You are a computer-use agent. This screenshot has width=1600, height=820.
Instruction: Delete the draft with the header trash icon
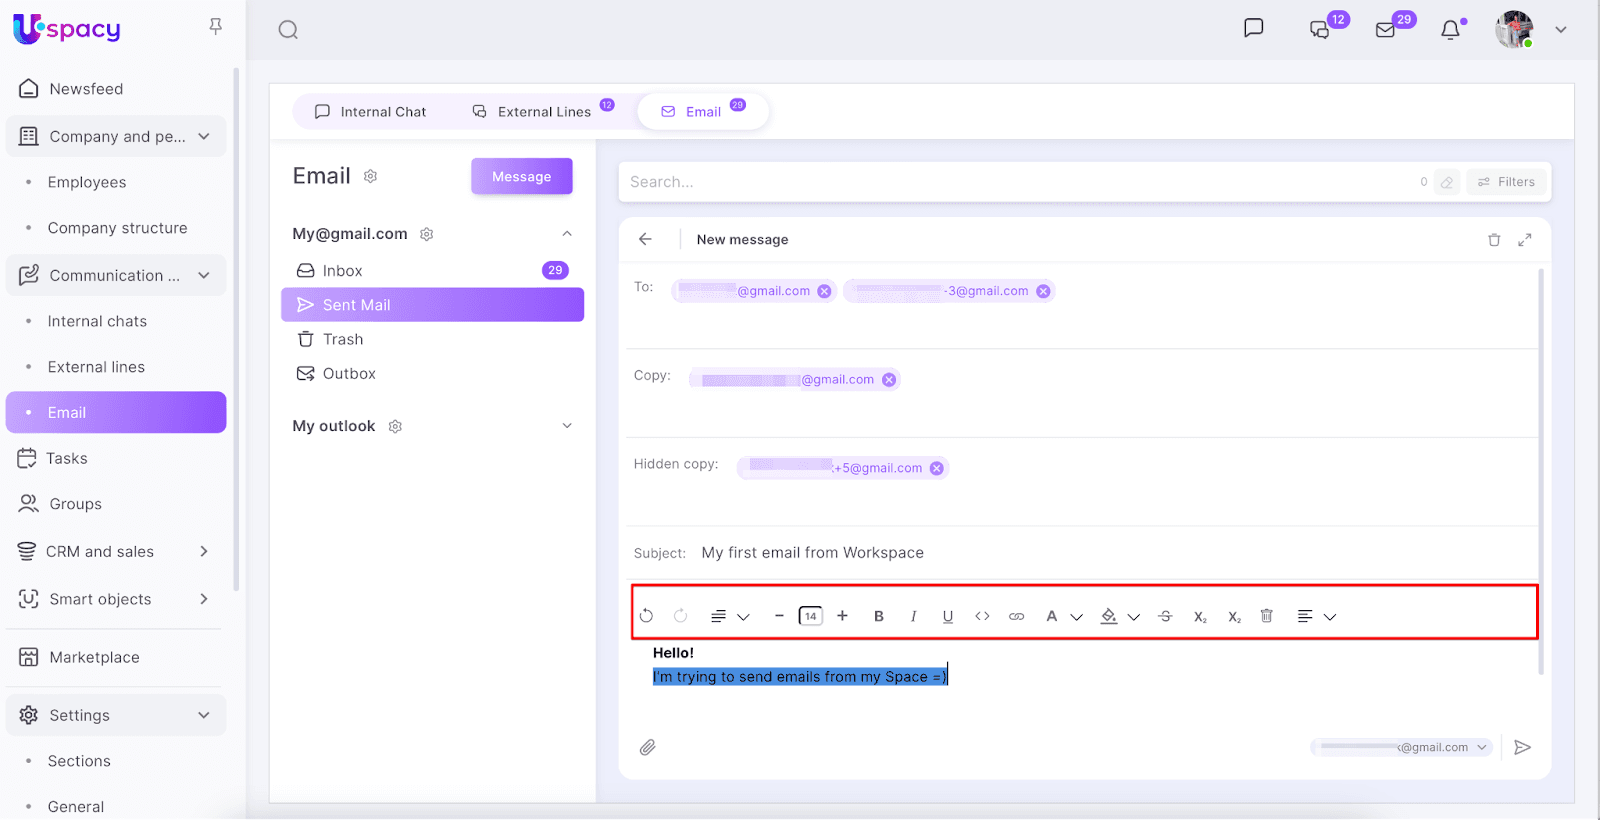(x=1494, y=240)
